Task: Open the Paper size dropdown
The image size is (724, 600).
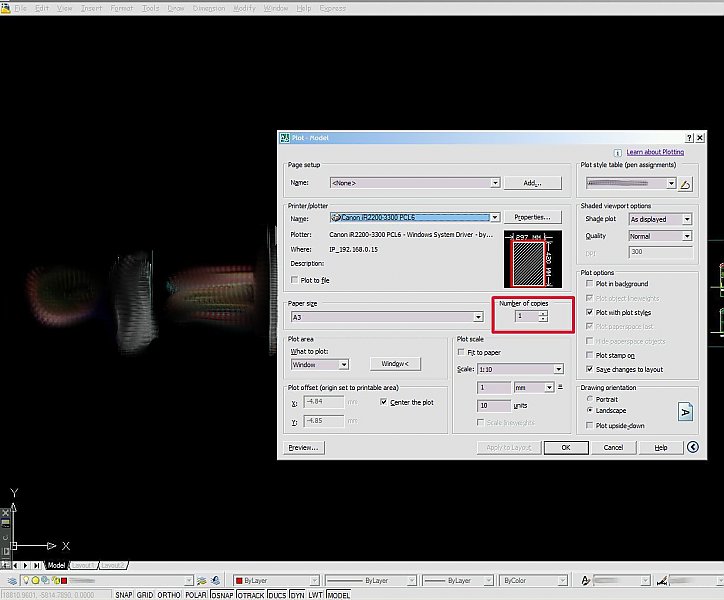Action: tap(478, 317)
